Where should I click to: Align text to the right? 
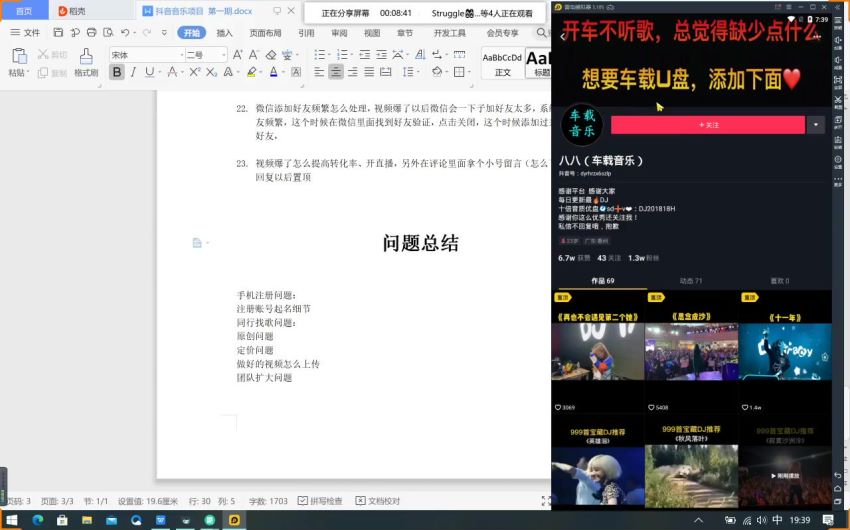pos(352,72)
